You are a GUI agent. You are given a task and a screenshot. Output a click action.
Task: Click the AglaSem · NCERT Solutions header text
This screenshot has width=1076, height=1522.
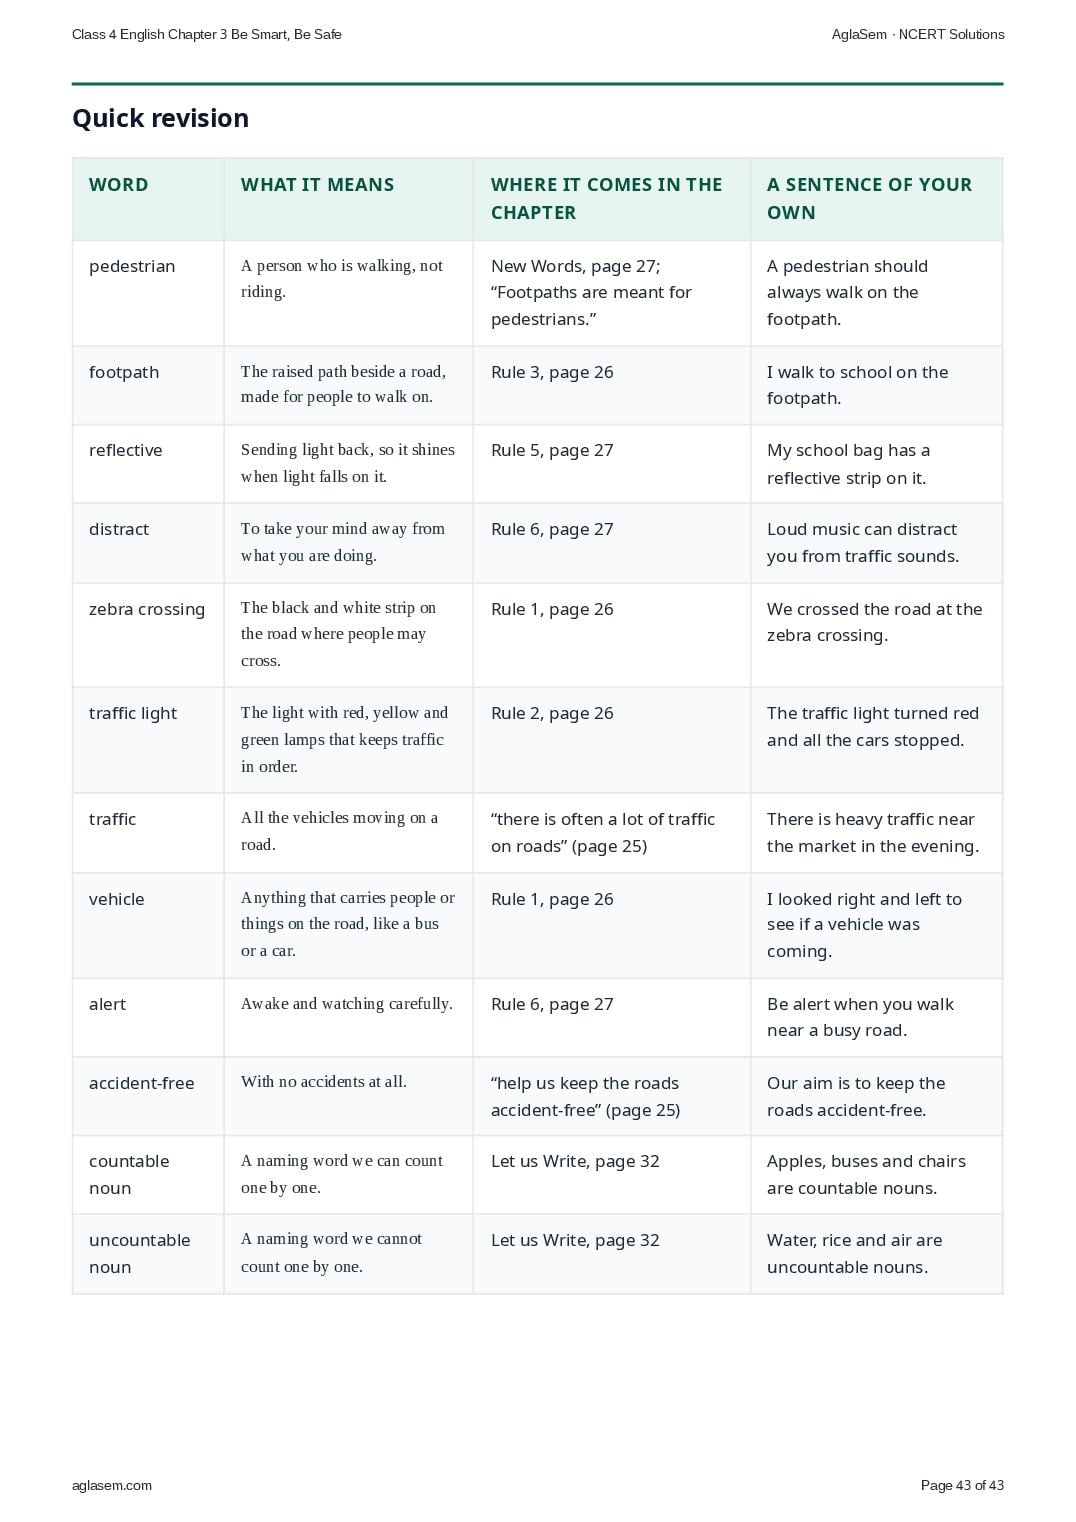pos(918,34)
